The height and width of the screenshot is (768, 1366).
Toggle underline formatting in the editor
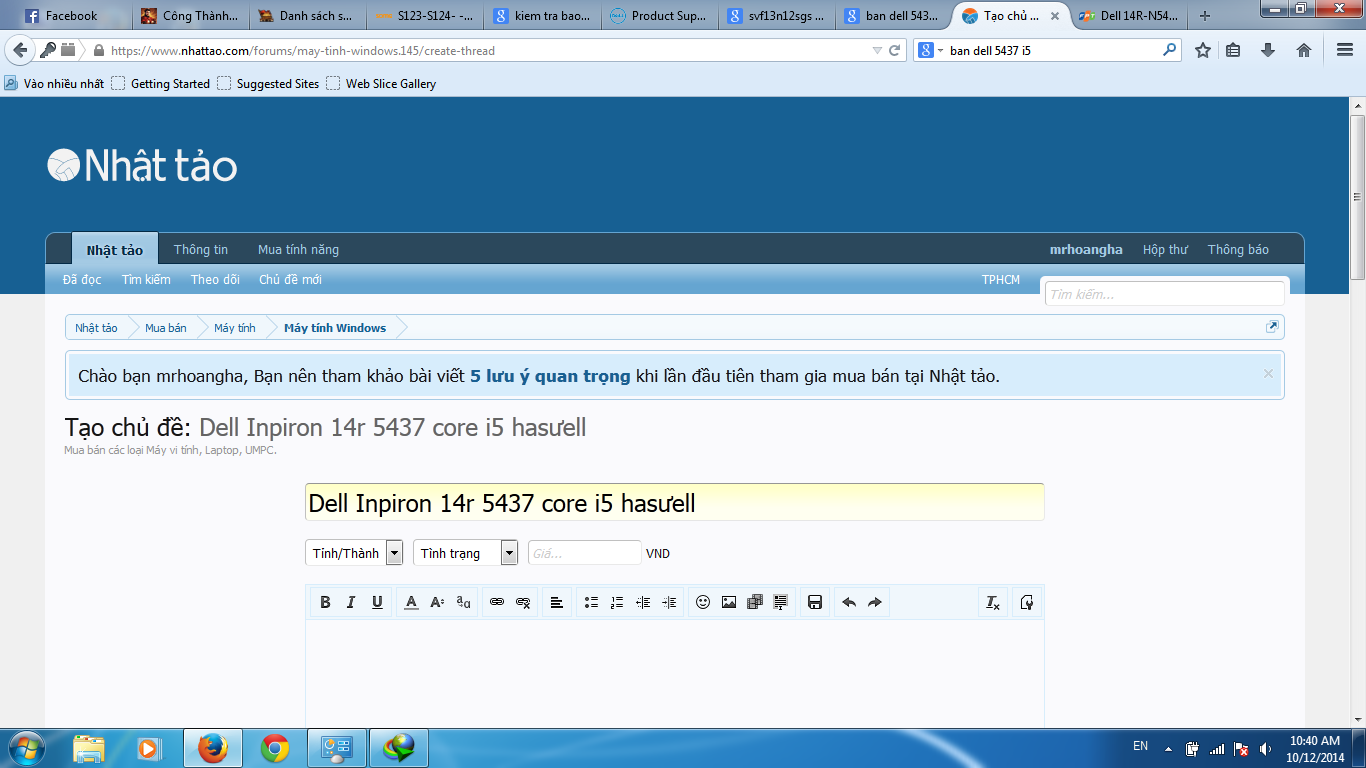377,602
